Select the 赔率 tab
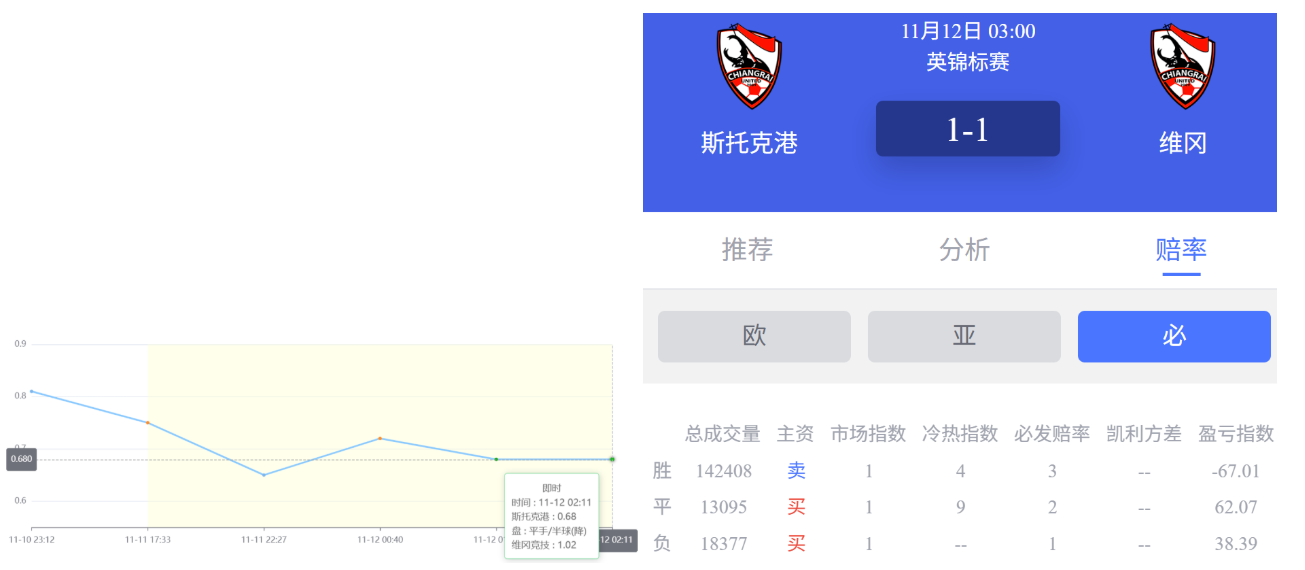Image resolution: width=1305 pixels, height=570 pixels. point(1181,249)
